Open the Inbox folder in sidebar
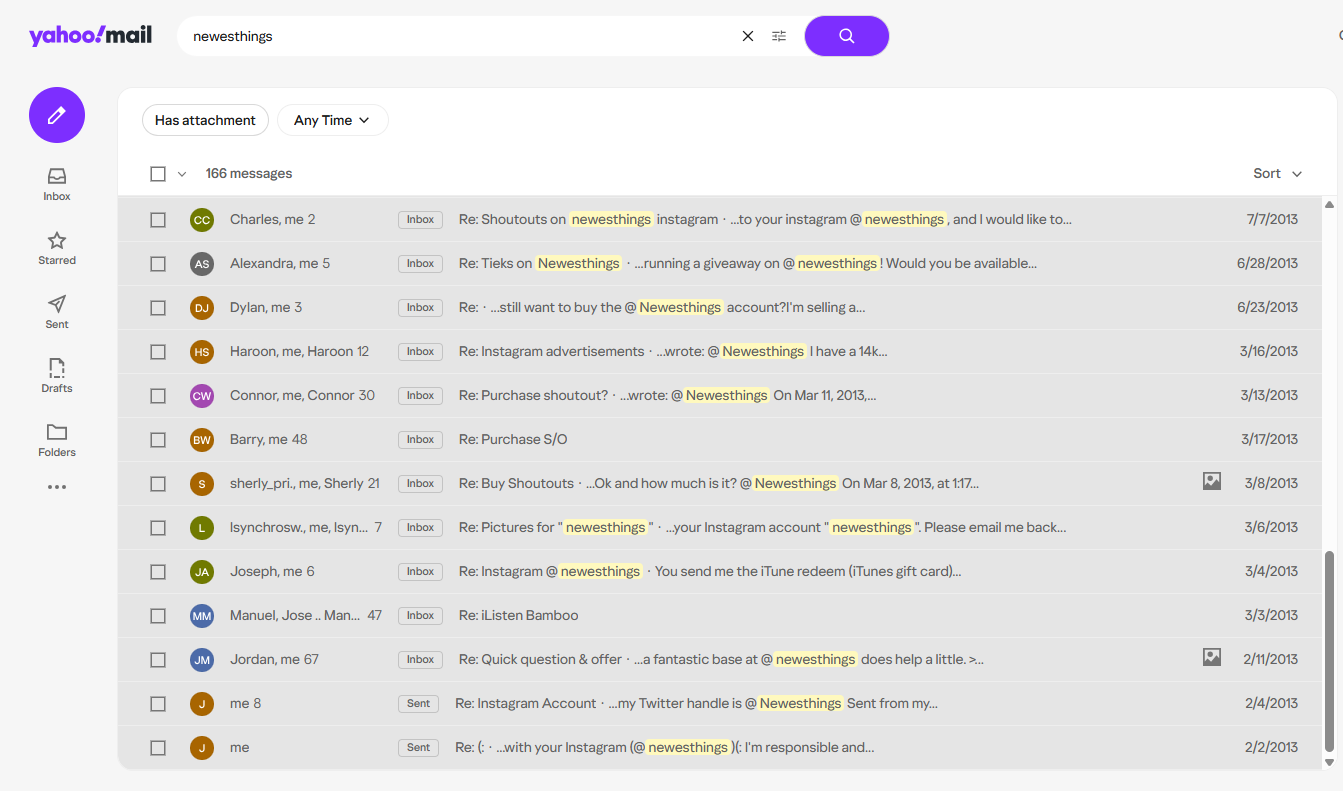 coord(57,184)
